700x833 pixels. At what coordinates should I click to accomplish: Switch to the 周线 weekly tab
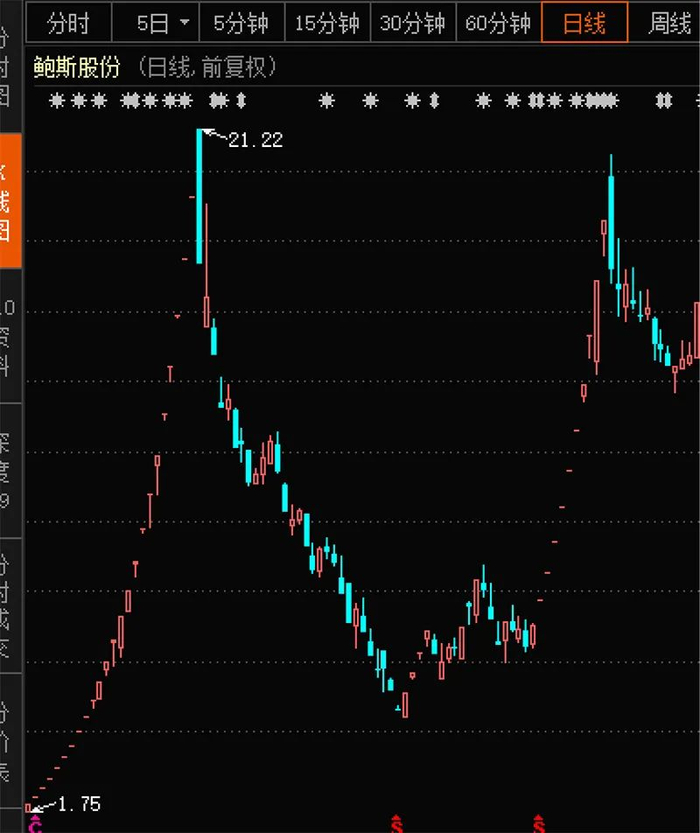670,23
